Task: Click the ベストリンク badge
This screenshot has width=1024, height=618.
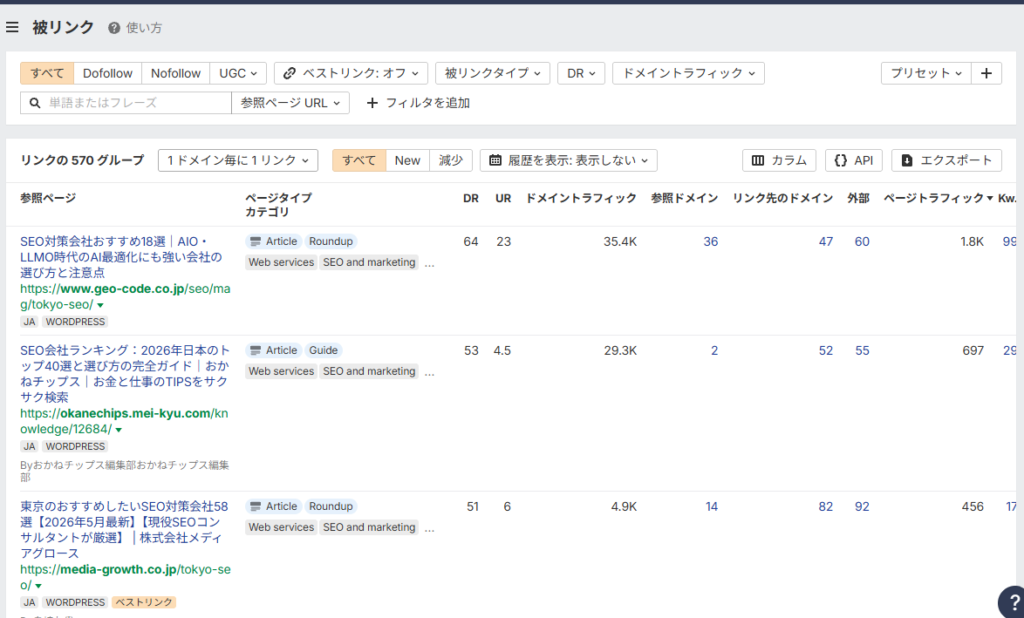Action: click(144, 602)
